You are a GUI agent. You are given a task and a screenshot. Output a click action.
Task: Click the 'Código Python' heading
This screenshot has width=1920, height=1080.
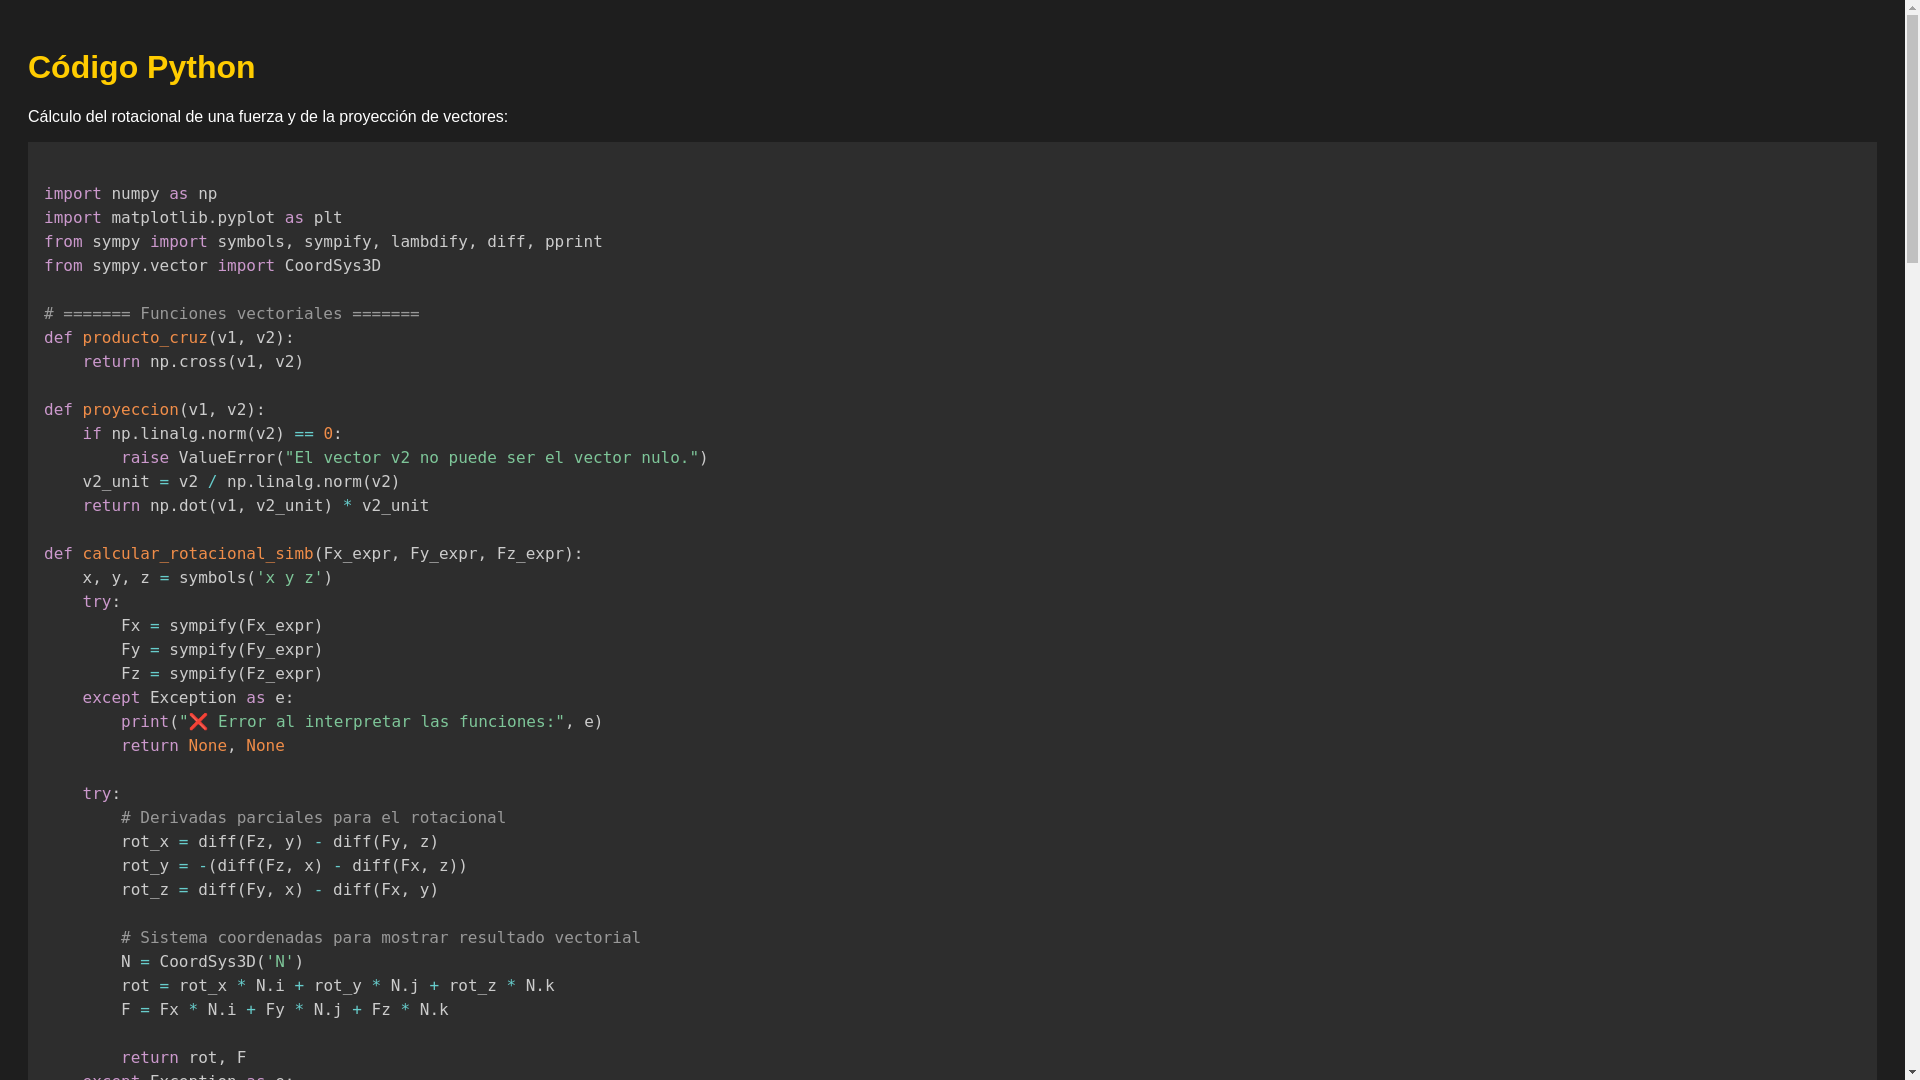click(141, 67)
